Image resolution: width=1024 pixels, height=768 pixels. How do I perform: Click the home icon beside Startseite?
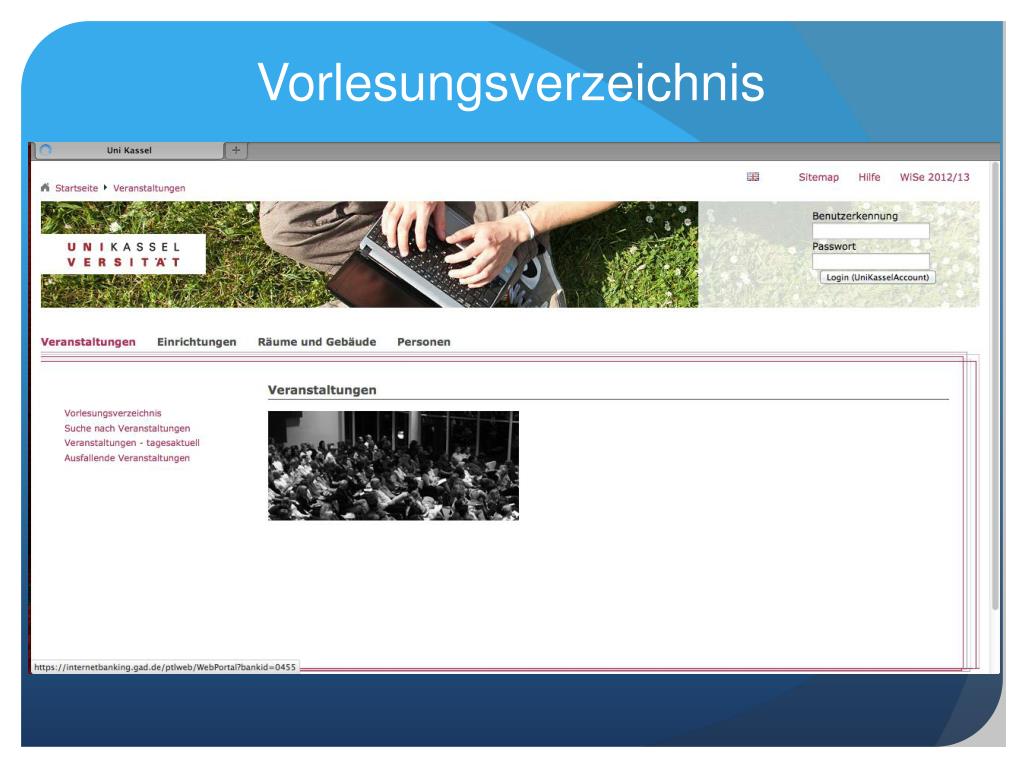tap(45, 187)
